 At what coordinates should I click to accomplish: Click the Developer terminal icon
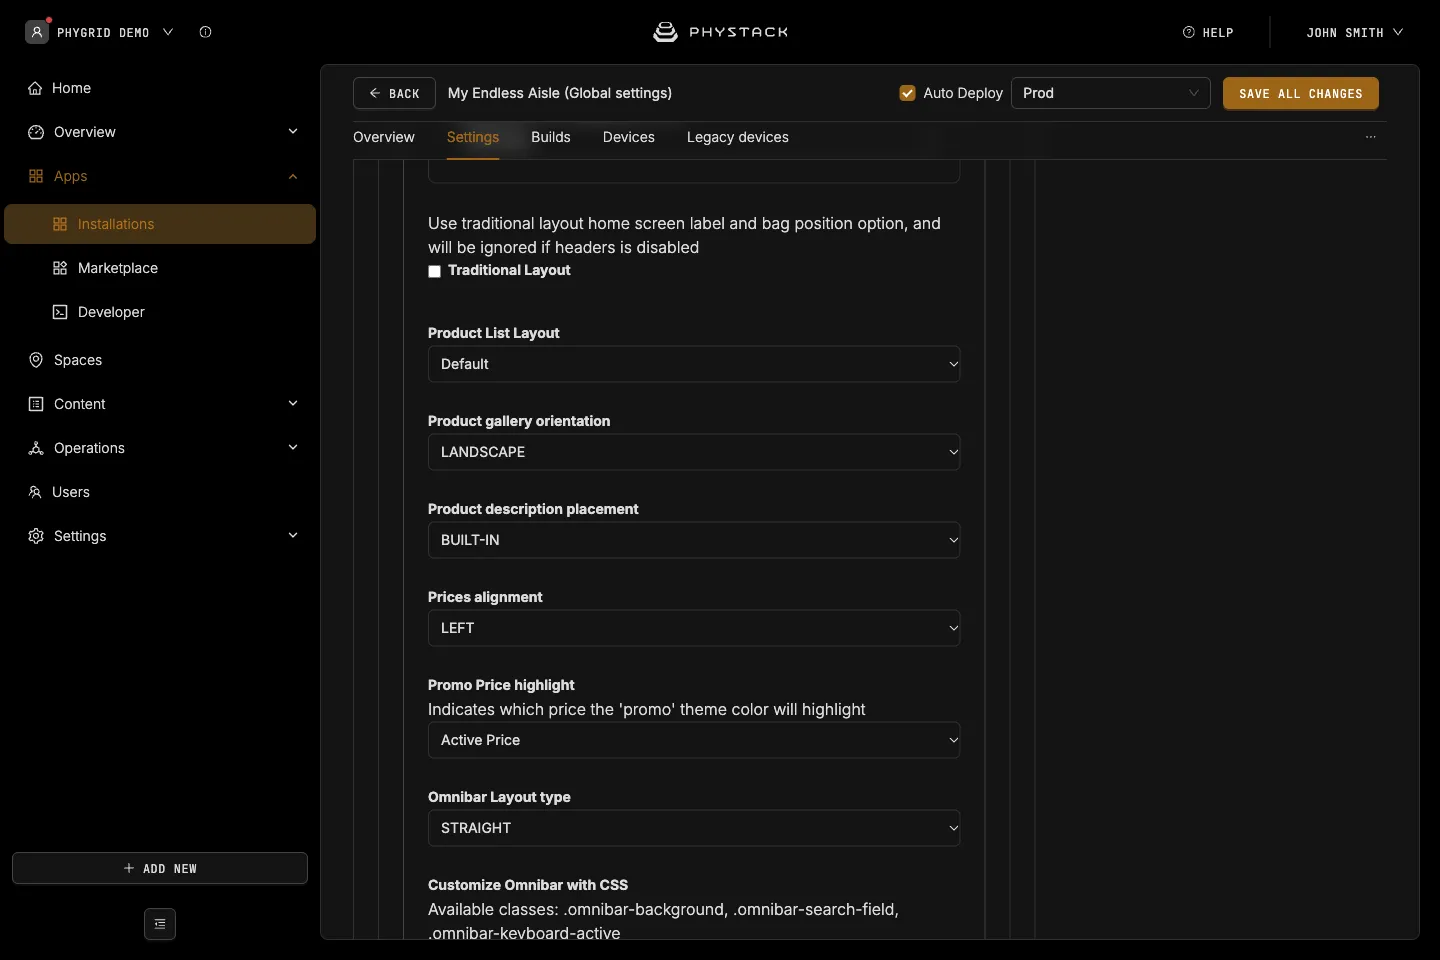pyautogui.click(x=60, y=312)
